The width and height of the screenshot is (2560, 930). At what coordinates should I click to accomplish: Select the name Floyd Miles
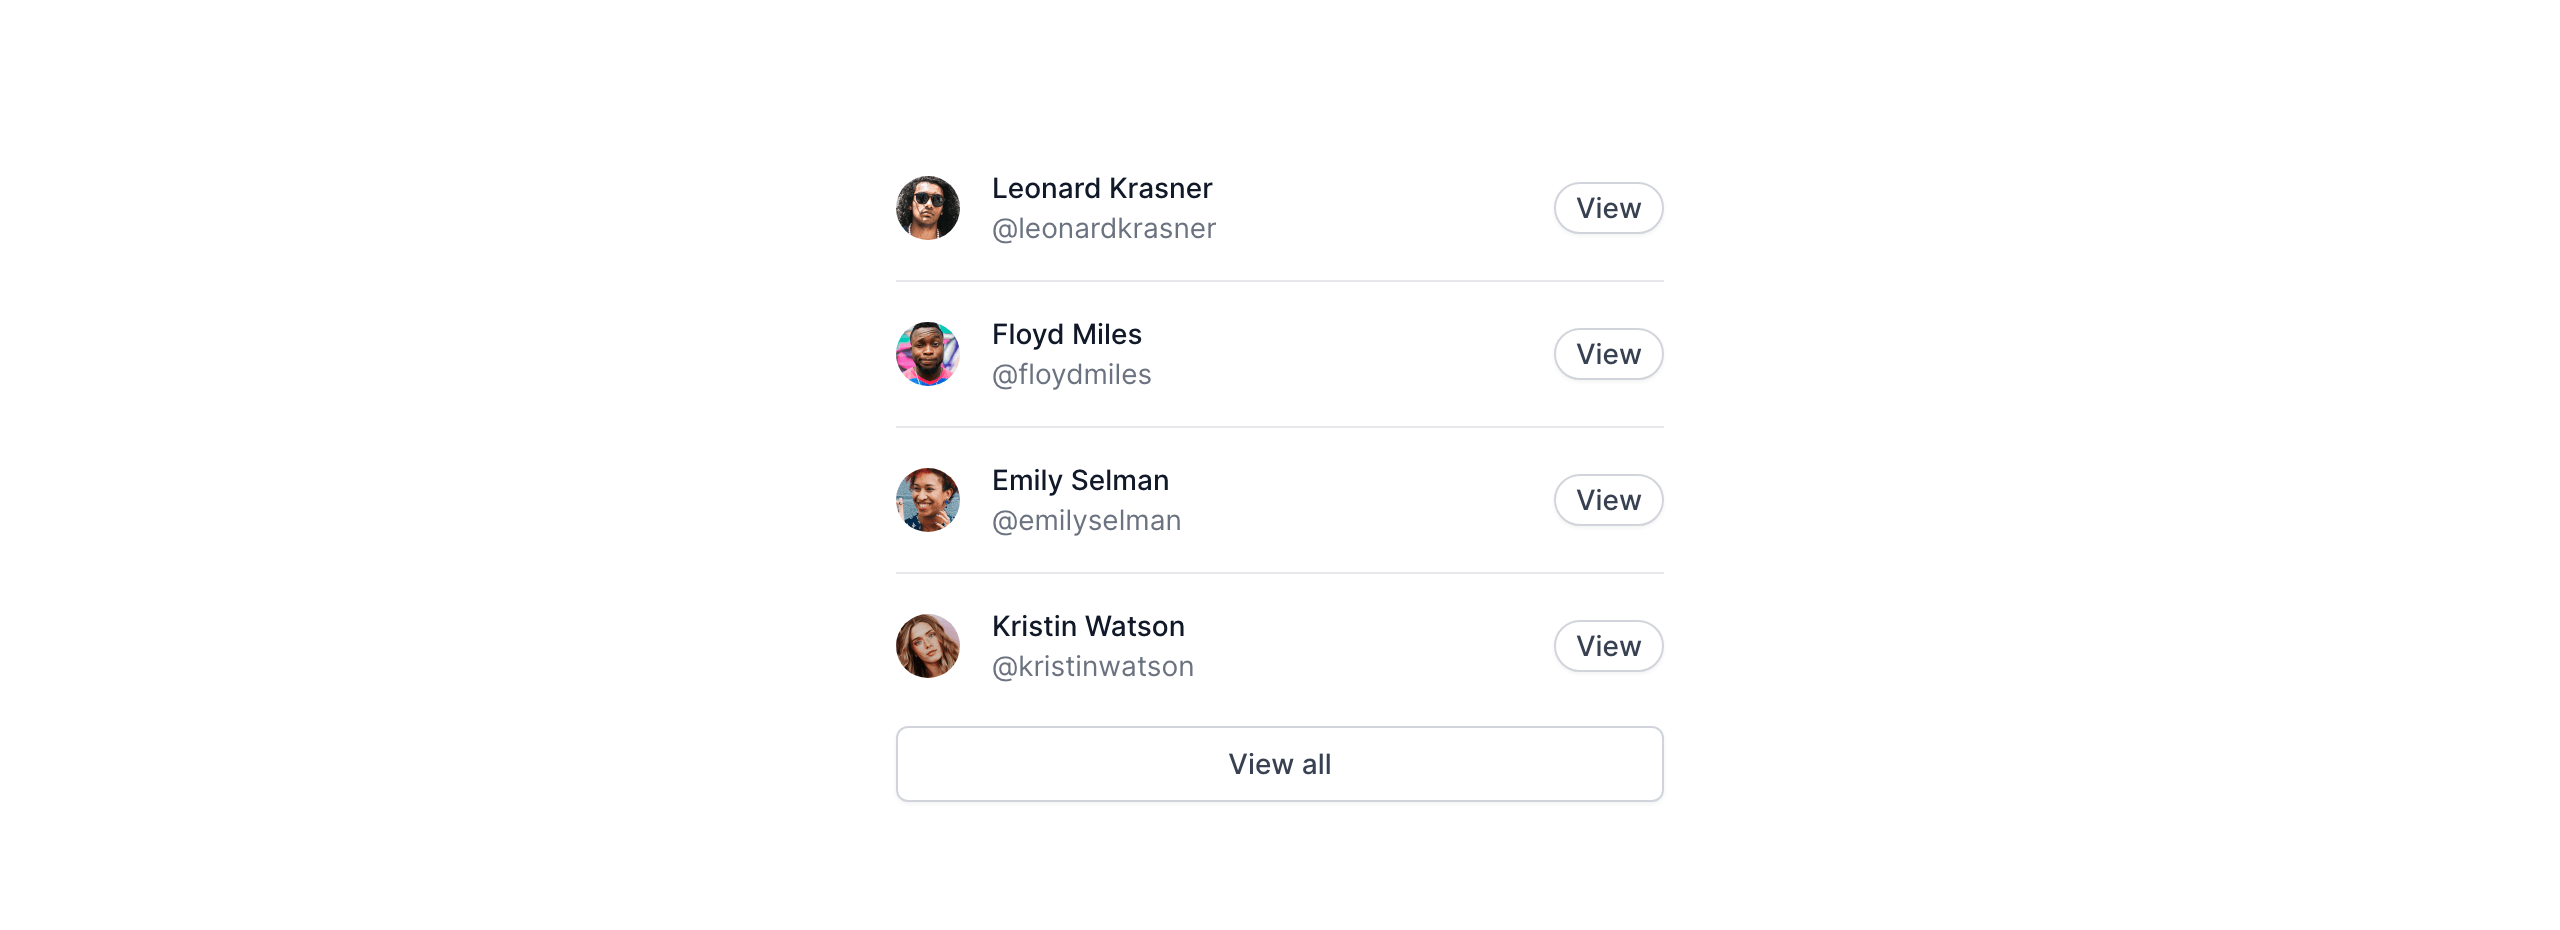pos(1066,334)
